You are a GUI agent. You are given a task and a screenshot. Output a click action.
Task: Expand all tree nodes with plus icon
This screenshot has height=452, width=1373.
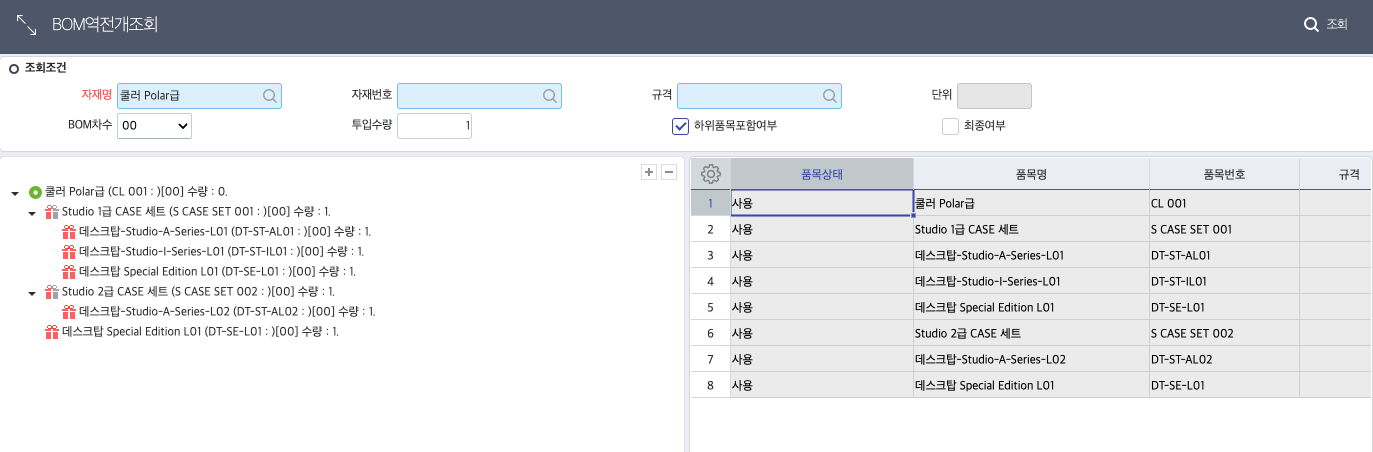pos(649,172)
